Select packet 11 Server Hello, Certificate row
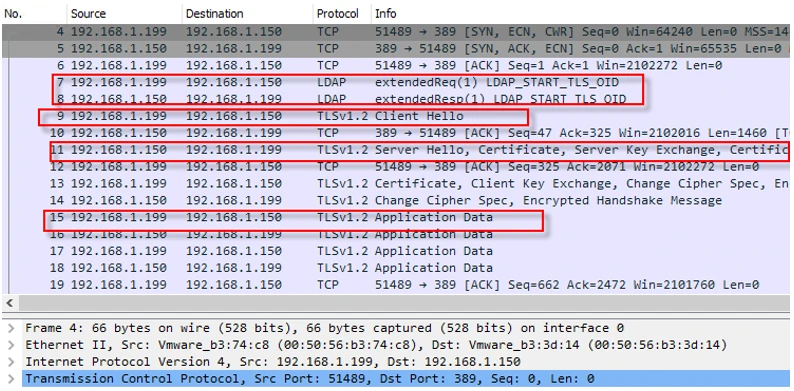This screenshot has width=794, height=391. [397, 150]
